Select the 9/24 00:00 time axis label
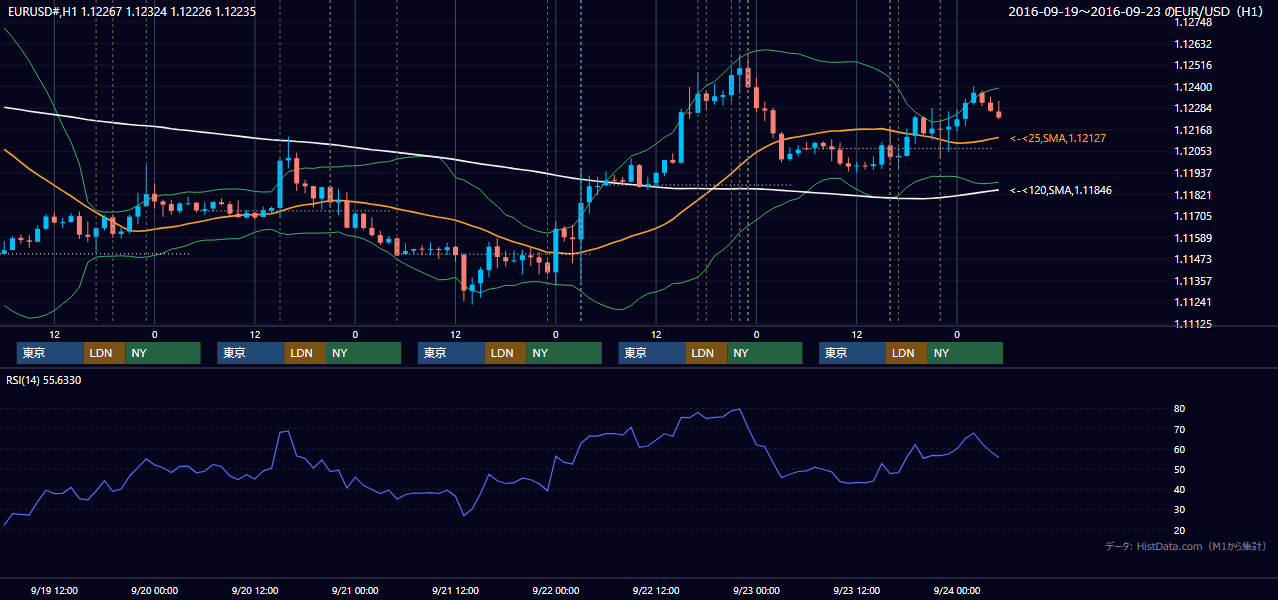 (956, 591)
